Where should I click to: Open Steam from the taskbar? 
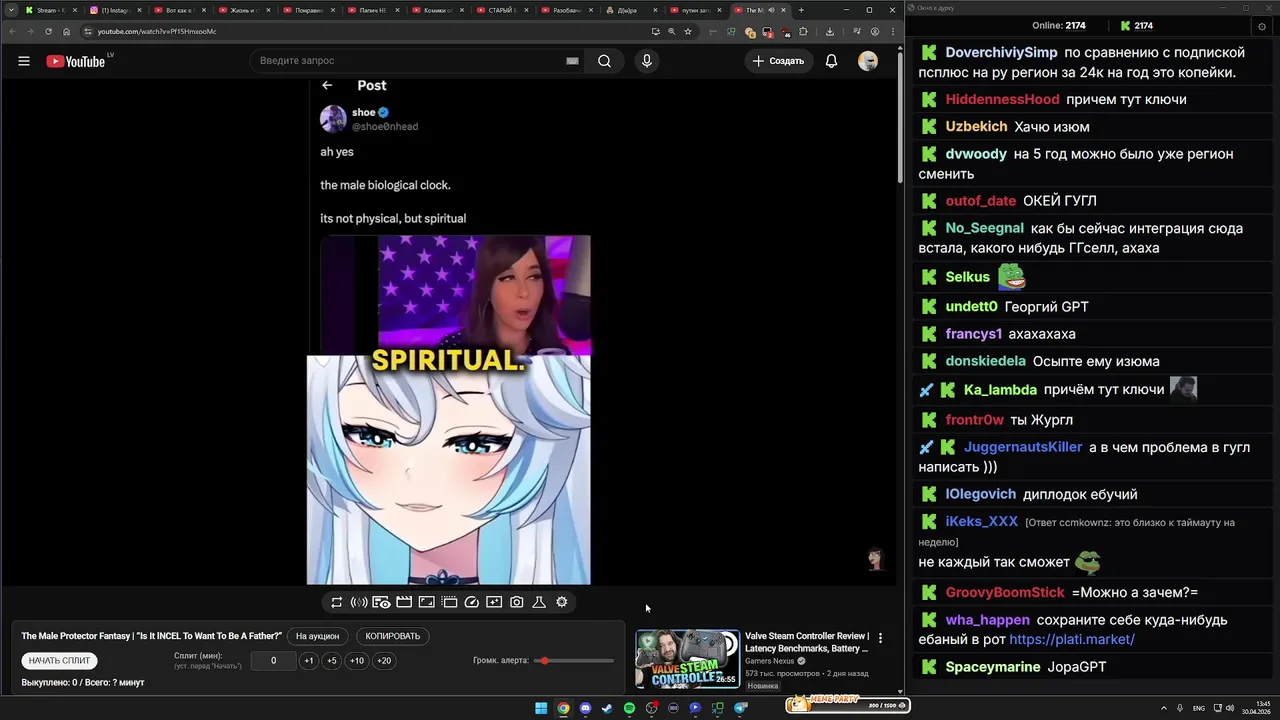(607, 708)
